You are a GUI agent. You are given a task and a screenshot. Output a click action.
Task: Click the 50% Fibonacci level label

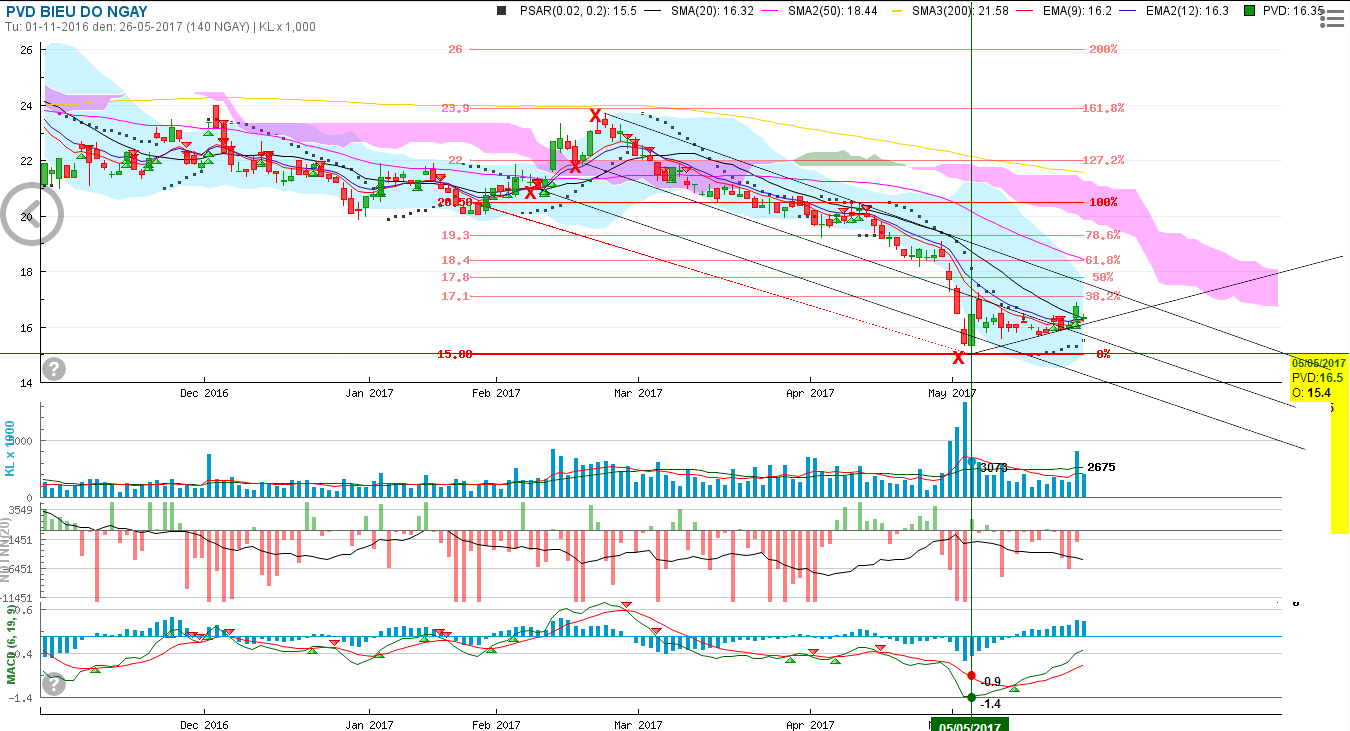(x=1103, y=277)
